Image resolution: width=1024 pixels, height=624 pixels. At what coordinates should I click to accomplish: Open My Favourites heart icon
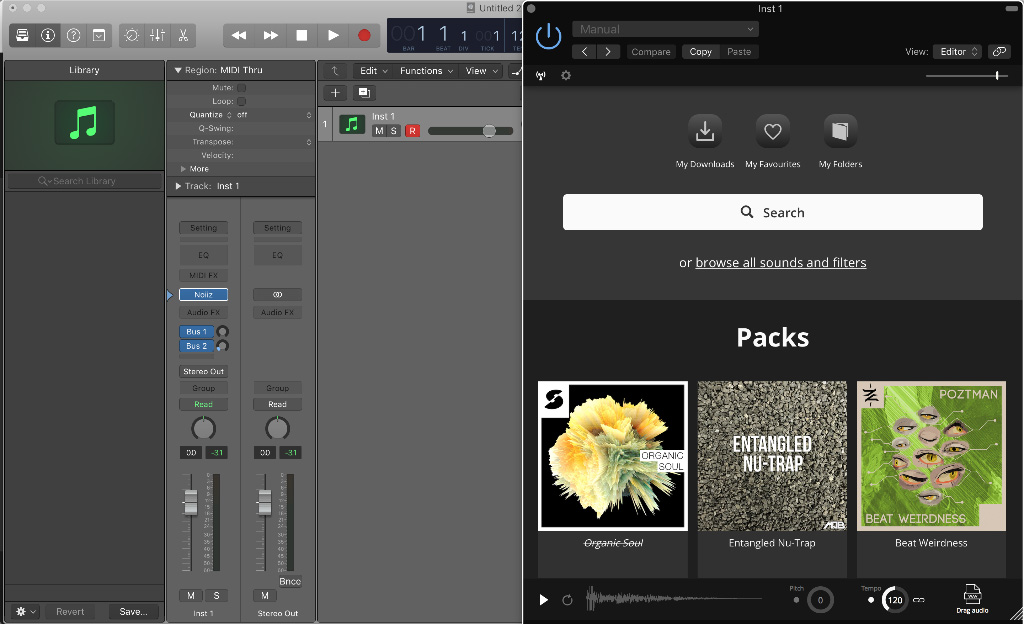(772, 131)
